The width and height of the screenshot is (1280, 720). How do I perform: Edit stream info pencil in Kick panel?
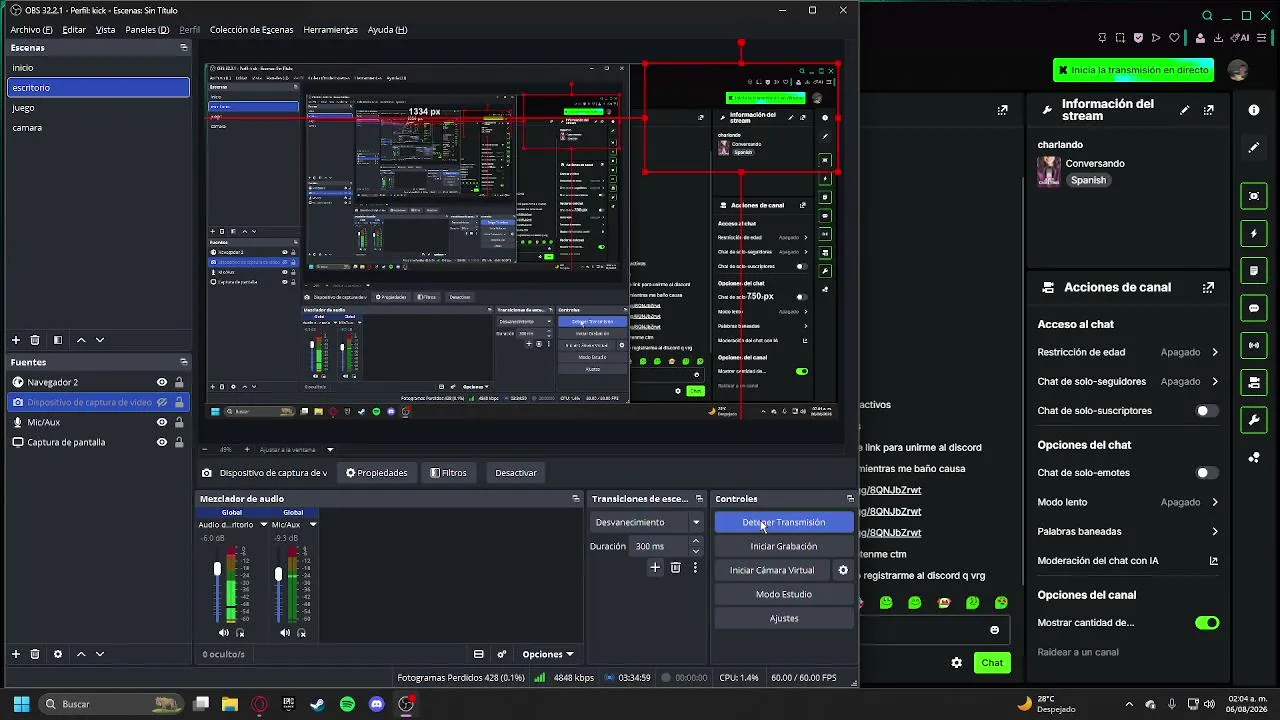[1185, 110]
